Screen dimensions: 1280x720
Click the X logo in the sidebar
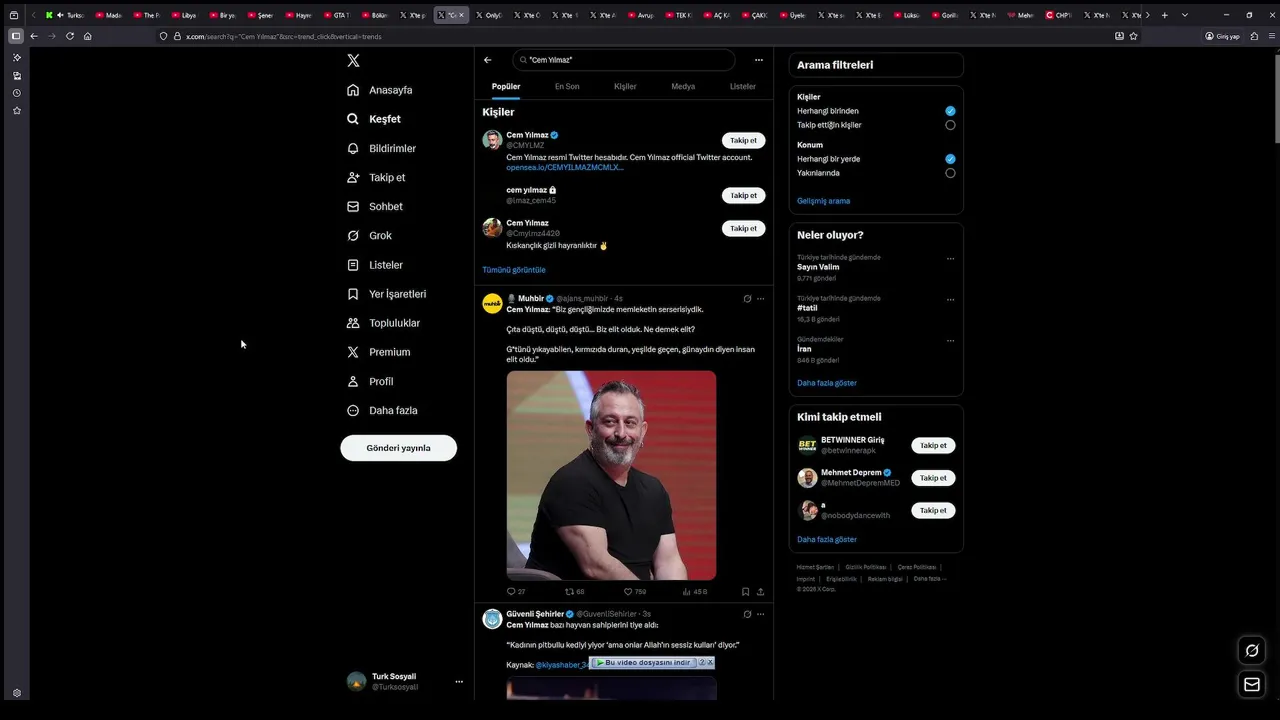pos(353,61)
